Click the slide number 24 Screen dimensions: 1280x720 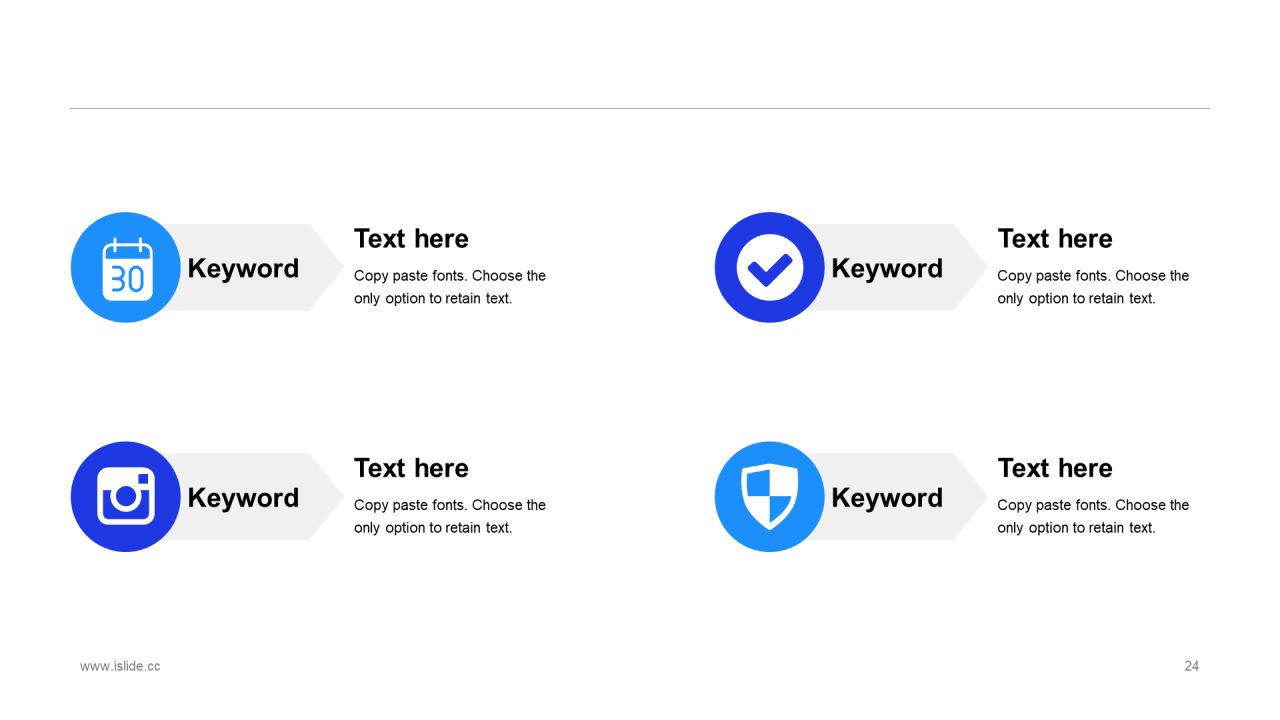pyautogui.click(x=1191, y=666)
